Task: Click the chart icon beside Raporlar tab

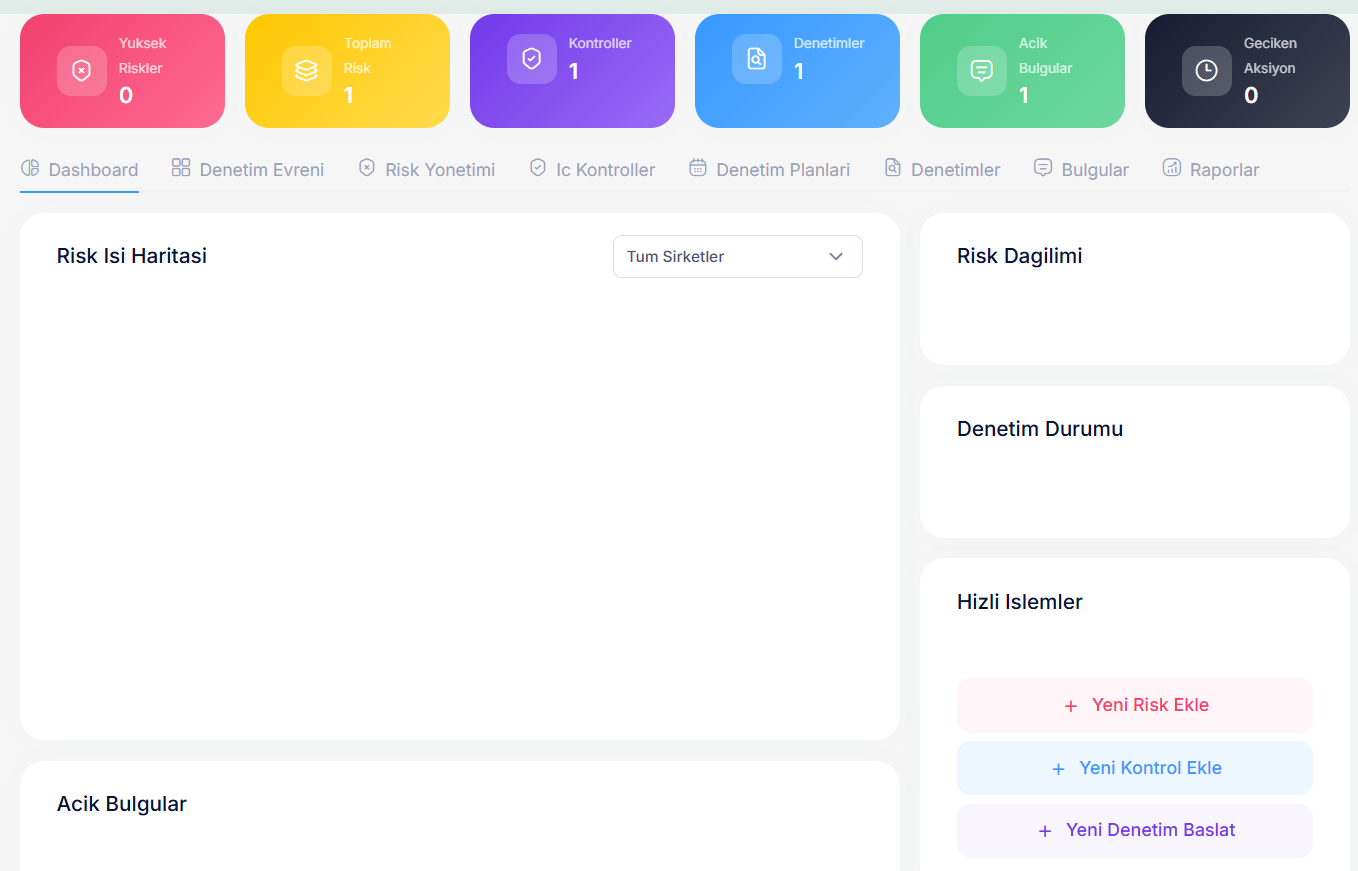Action: (x=1171, y=168)
